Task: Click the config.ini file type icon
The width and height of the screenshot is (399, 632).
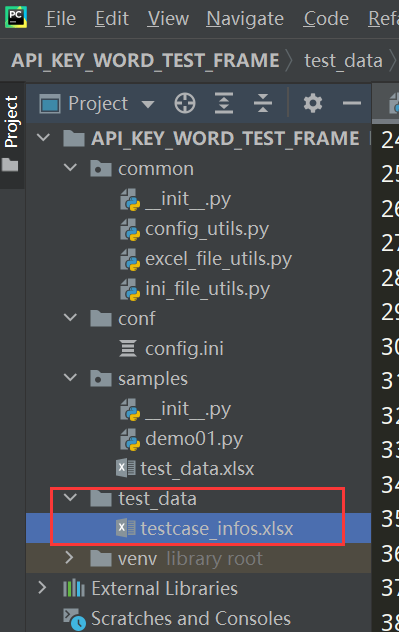Action: 128,348
